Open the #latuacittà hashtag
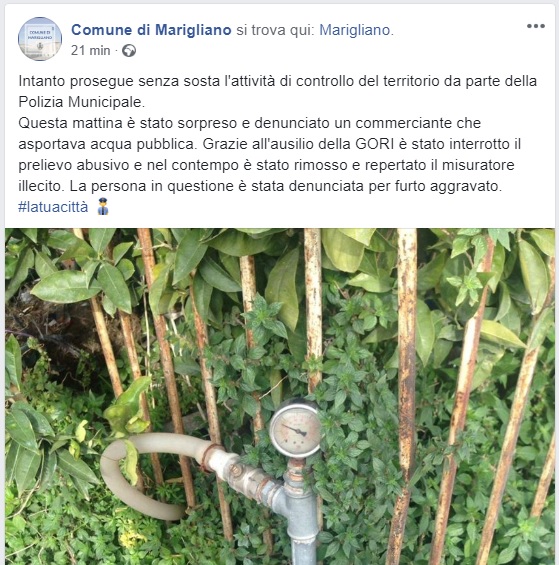559x565 pixels. 53,207
